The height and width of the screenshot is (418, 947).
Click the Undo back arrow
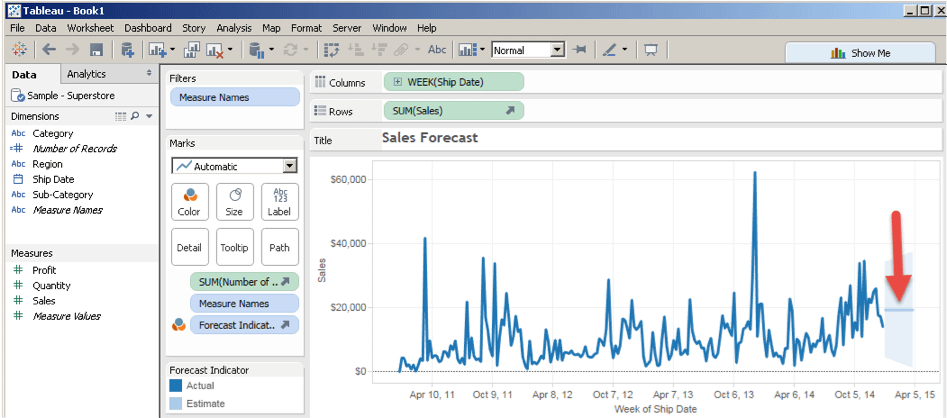[x=48, y=50]
